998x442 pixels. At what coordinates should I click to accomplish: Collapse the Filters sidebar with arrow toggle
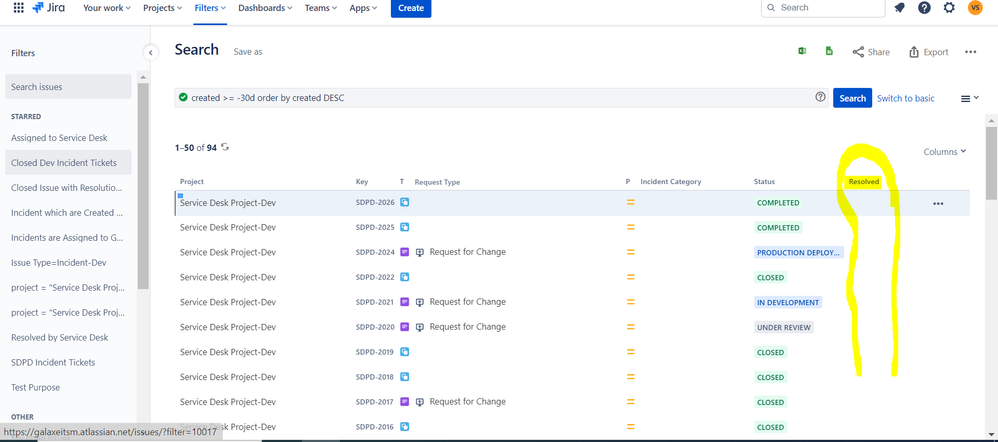point(150,53)
